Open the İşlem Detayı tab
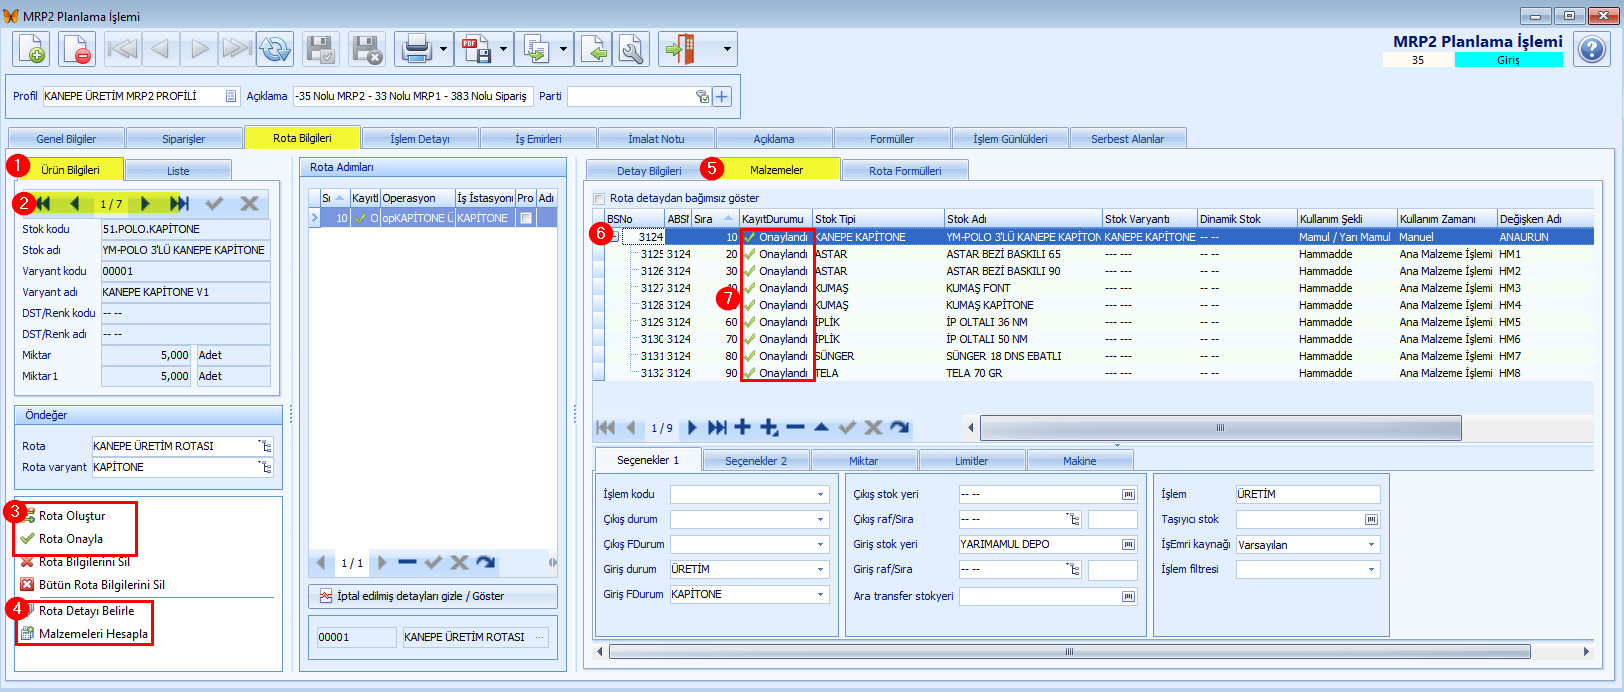The height and width of the screenshot is (692, 1624). click(x=420, y=139)
